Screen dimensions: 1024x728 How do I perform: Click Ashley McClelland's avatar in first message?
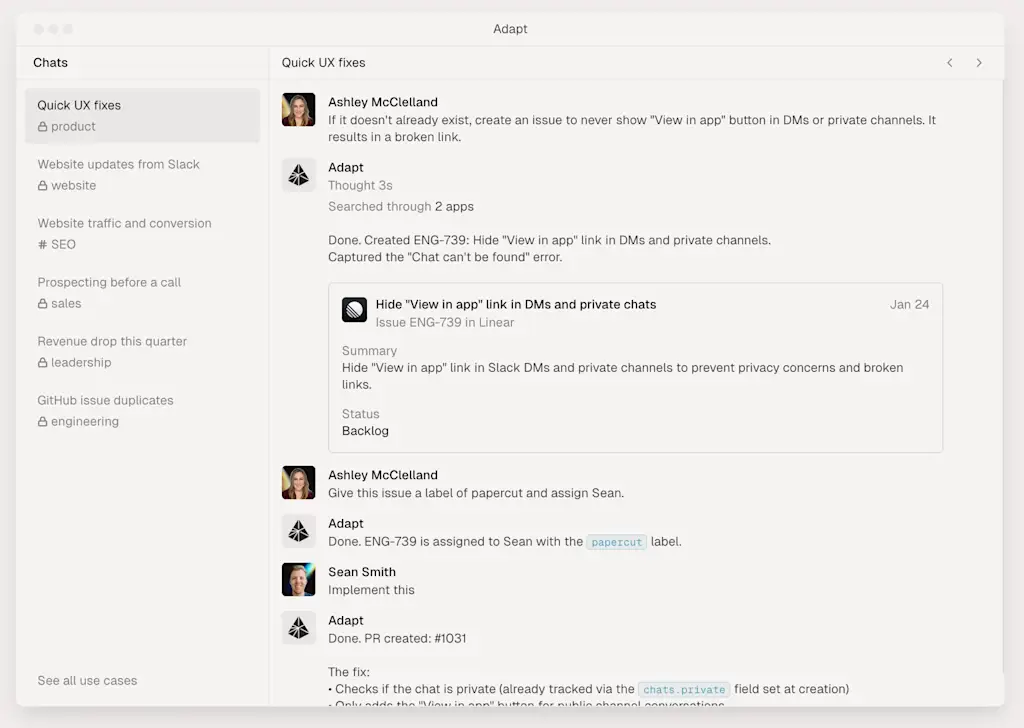coord(298,110)
